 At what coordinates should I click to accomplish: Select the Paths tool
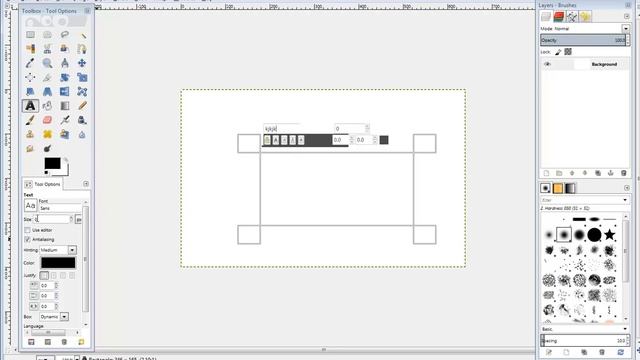pyautogui.click(x=82, y=49)
